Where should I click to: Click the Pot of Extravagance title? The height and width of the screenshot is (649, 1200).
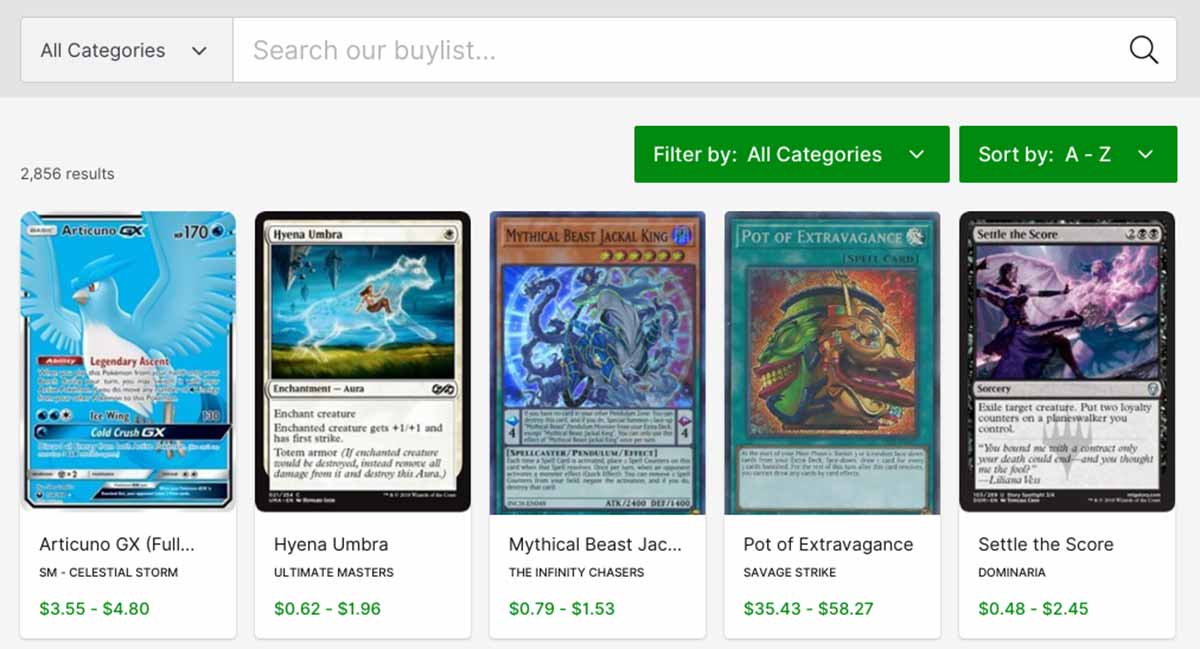tap(828, 545)
